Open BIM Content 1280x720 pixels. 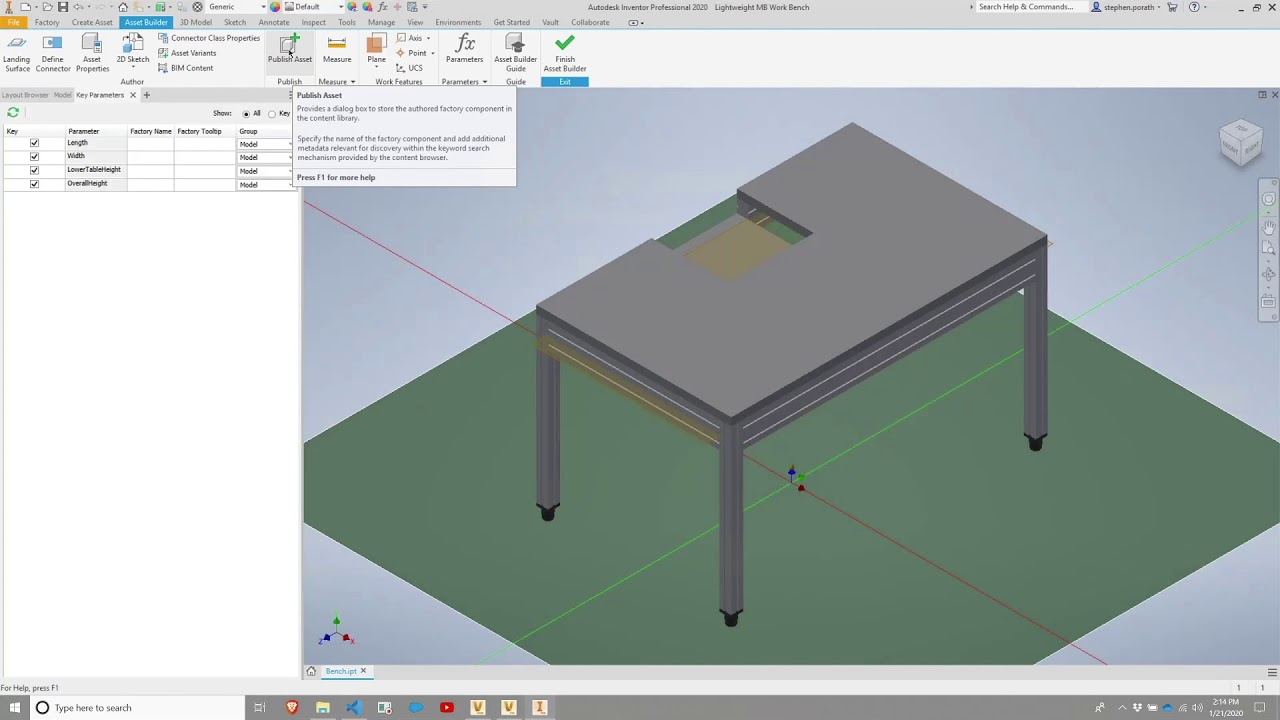click(x=185, y=68)
